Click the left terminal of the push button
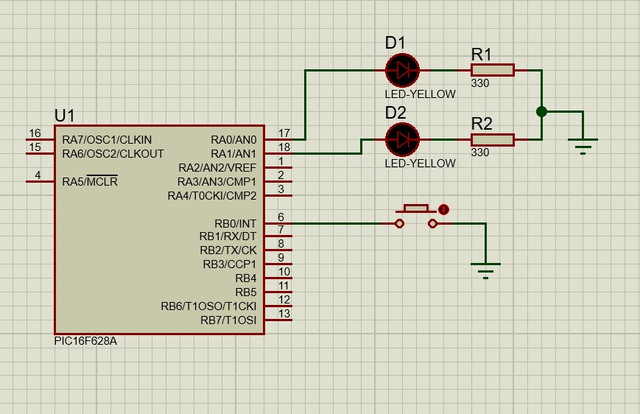640x414 pixels. coord(400,224)
